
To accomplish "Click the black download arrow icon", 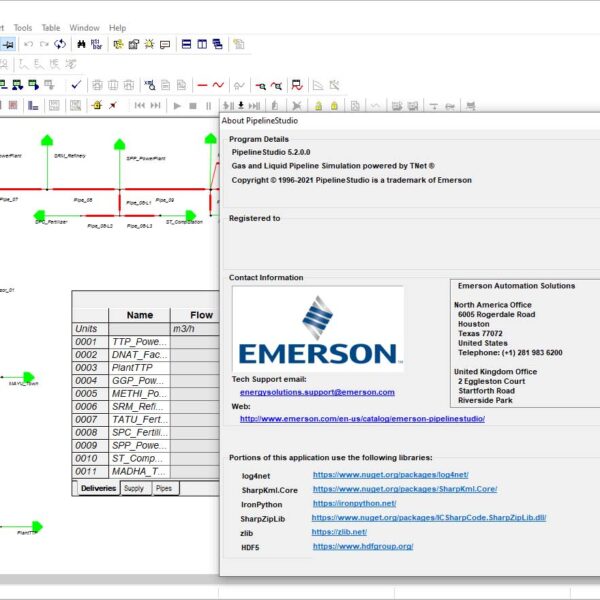I will coord(241,105).
